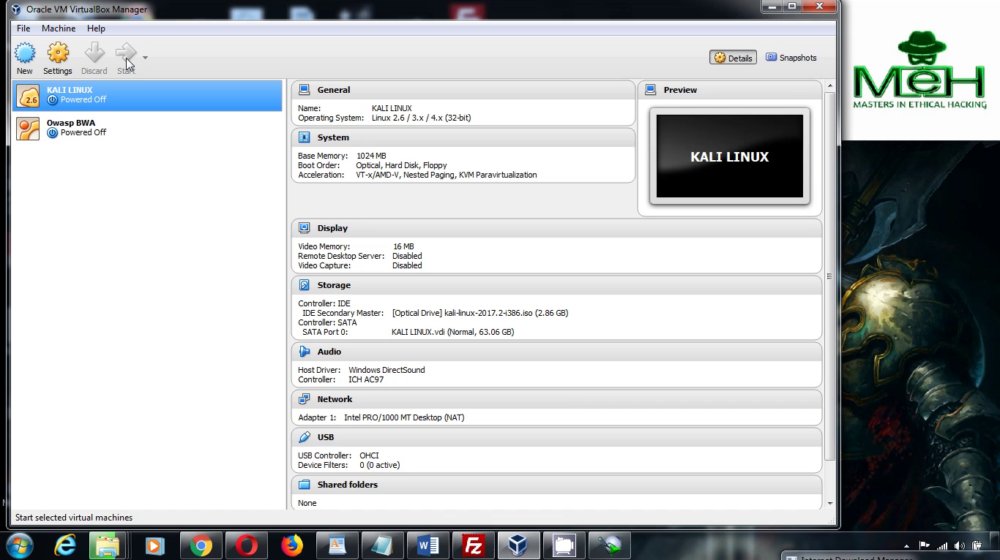Collapse the General section header
This screenshot has height=560, width=1000.
tap(463, 90)
